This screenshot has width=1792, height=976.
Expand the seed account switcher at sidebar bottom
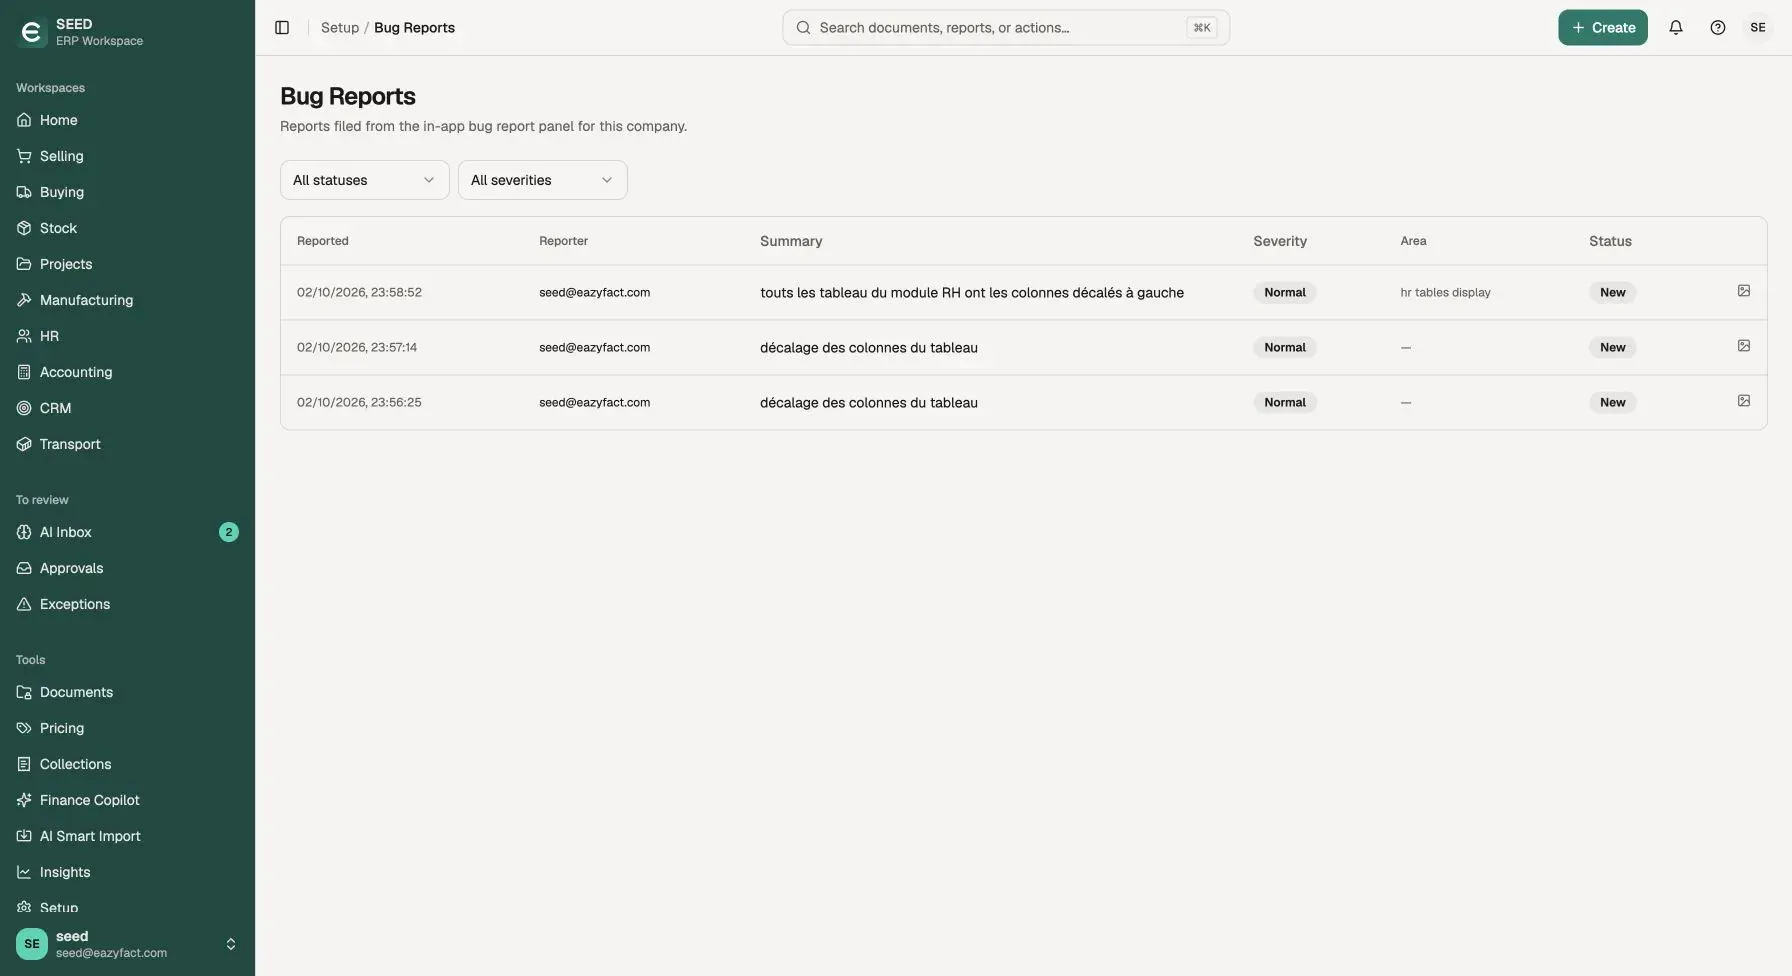(127, 944)
